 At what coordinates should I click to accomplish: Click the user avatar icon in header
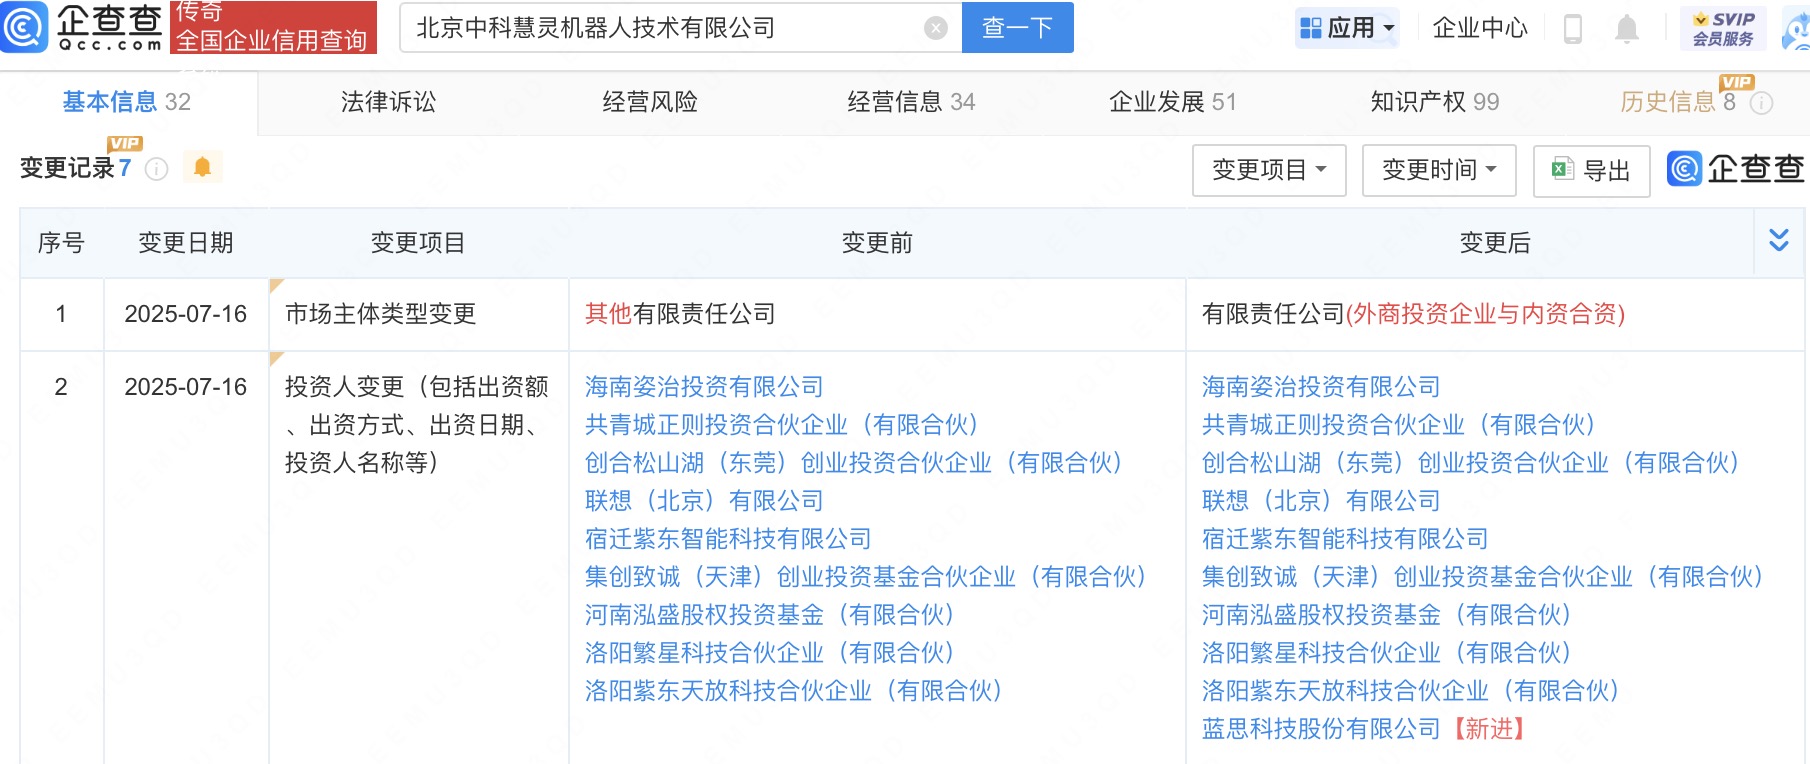click(x=1797, y=29)
